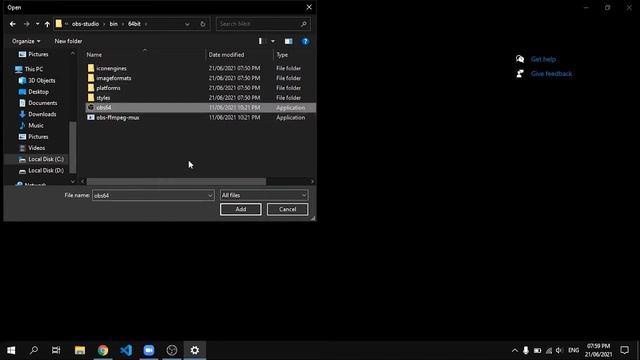Expand the File name dropdown arrow
The image size is (640, 360).
[x=210, y=196]
